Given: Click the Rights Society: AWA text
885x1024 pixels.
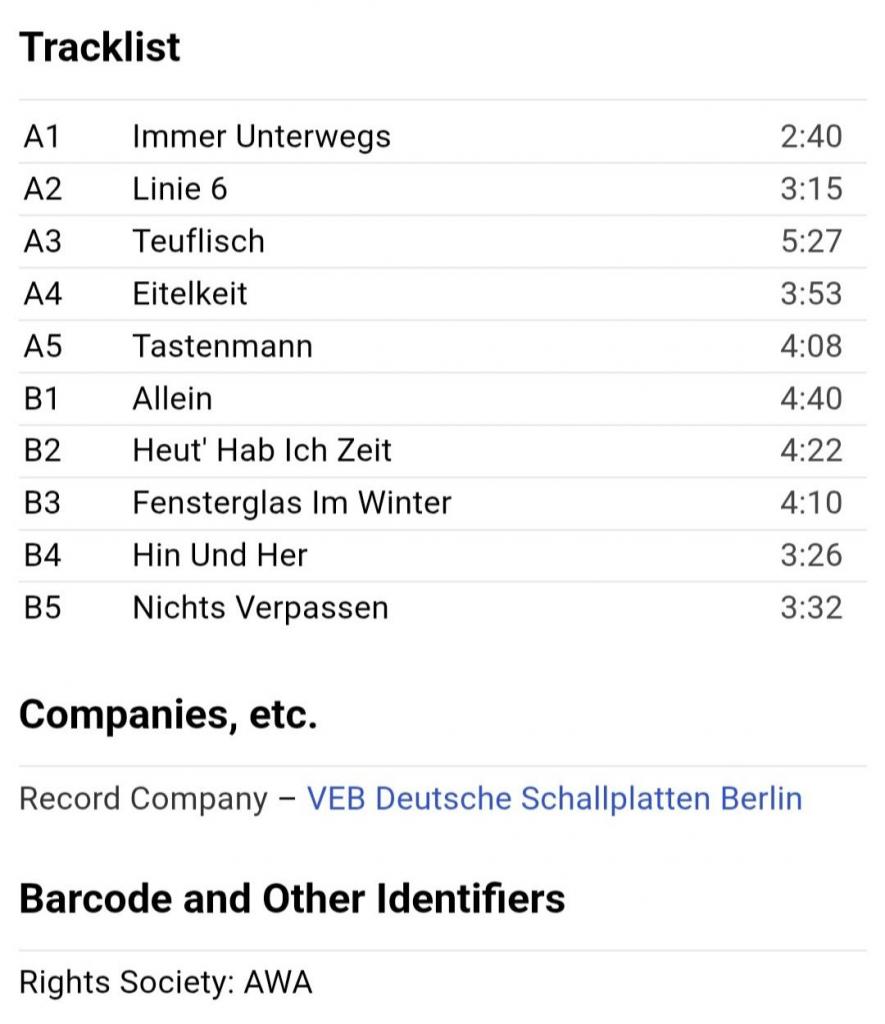Looking at the screenshot, I should click(166, 982).
